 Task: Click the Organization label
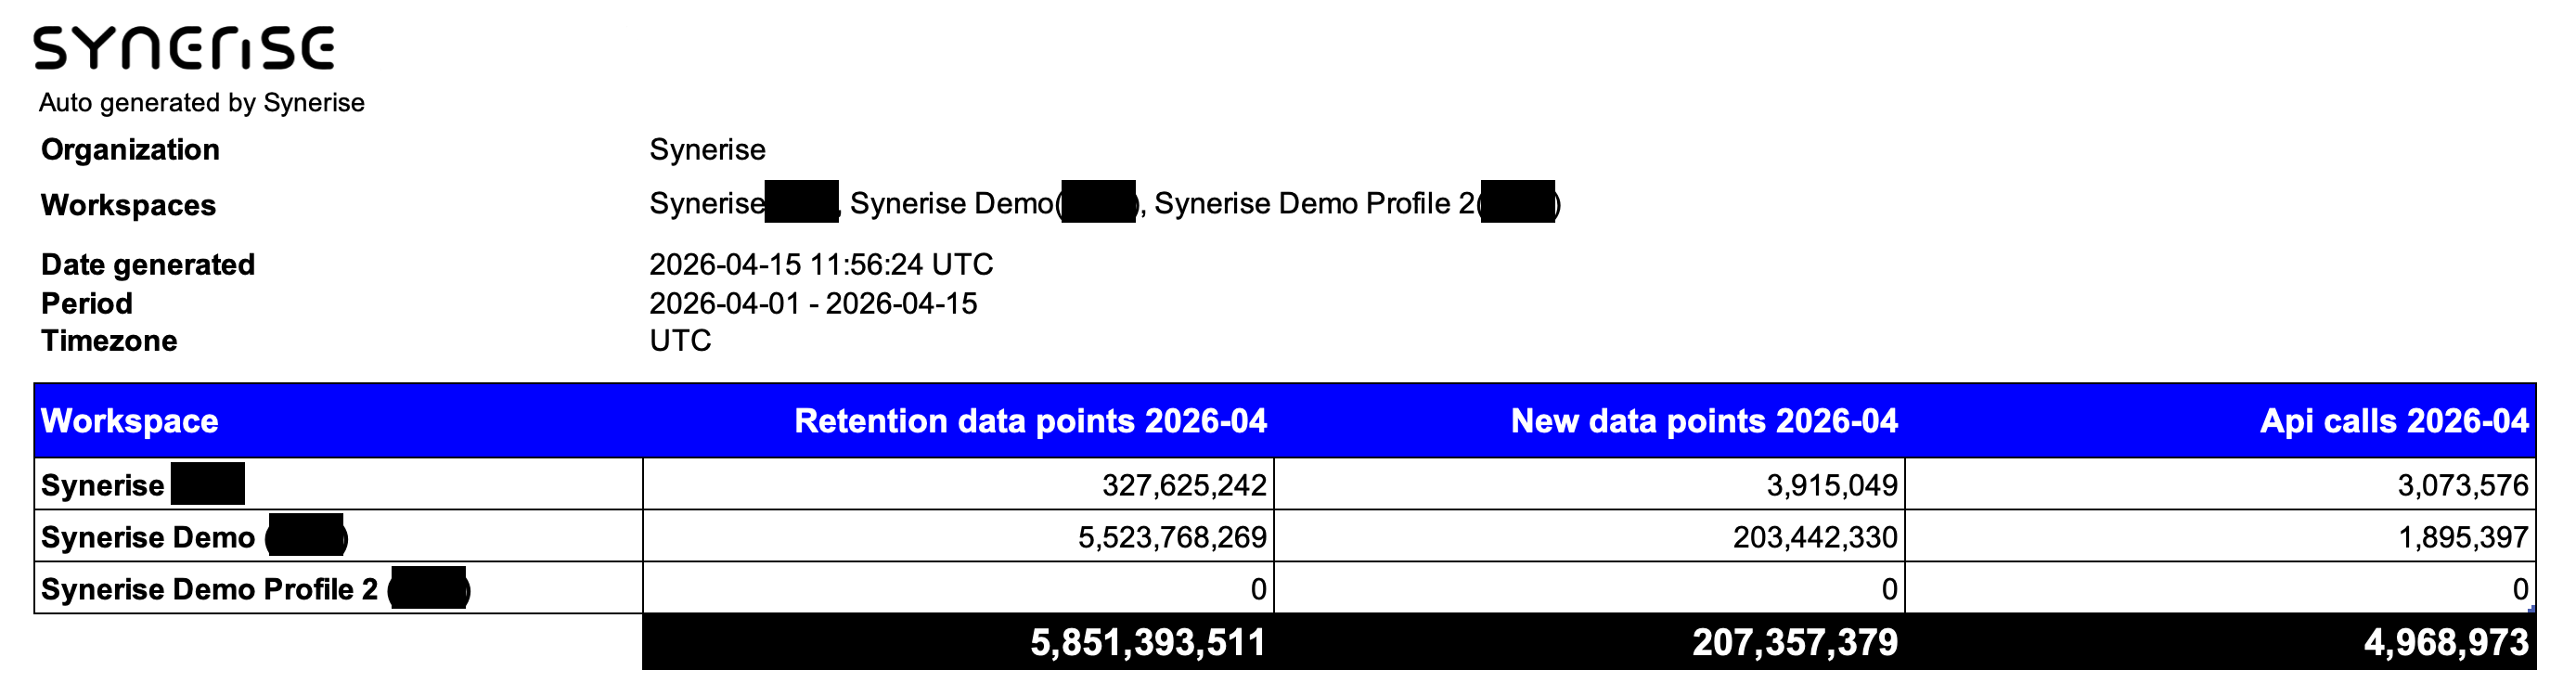pyautogui.click(x=130, y=150)
